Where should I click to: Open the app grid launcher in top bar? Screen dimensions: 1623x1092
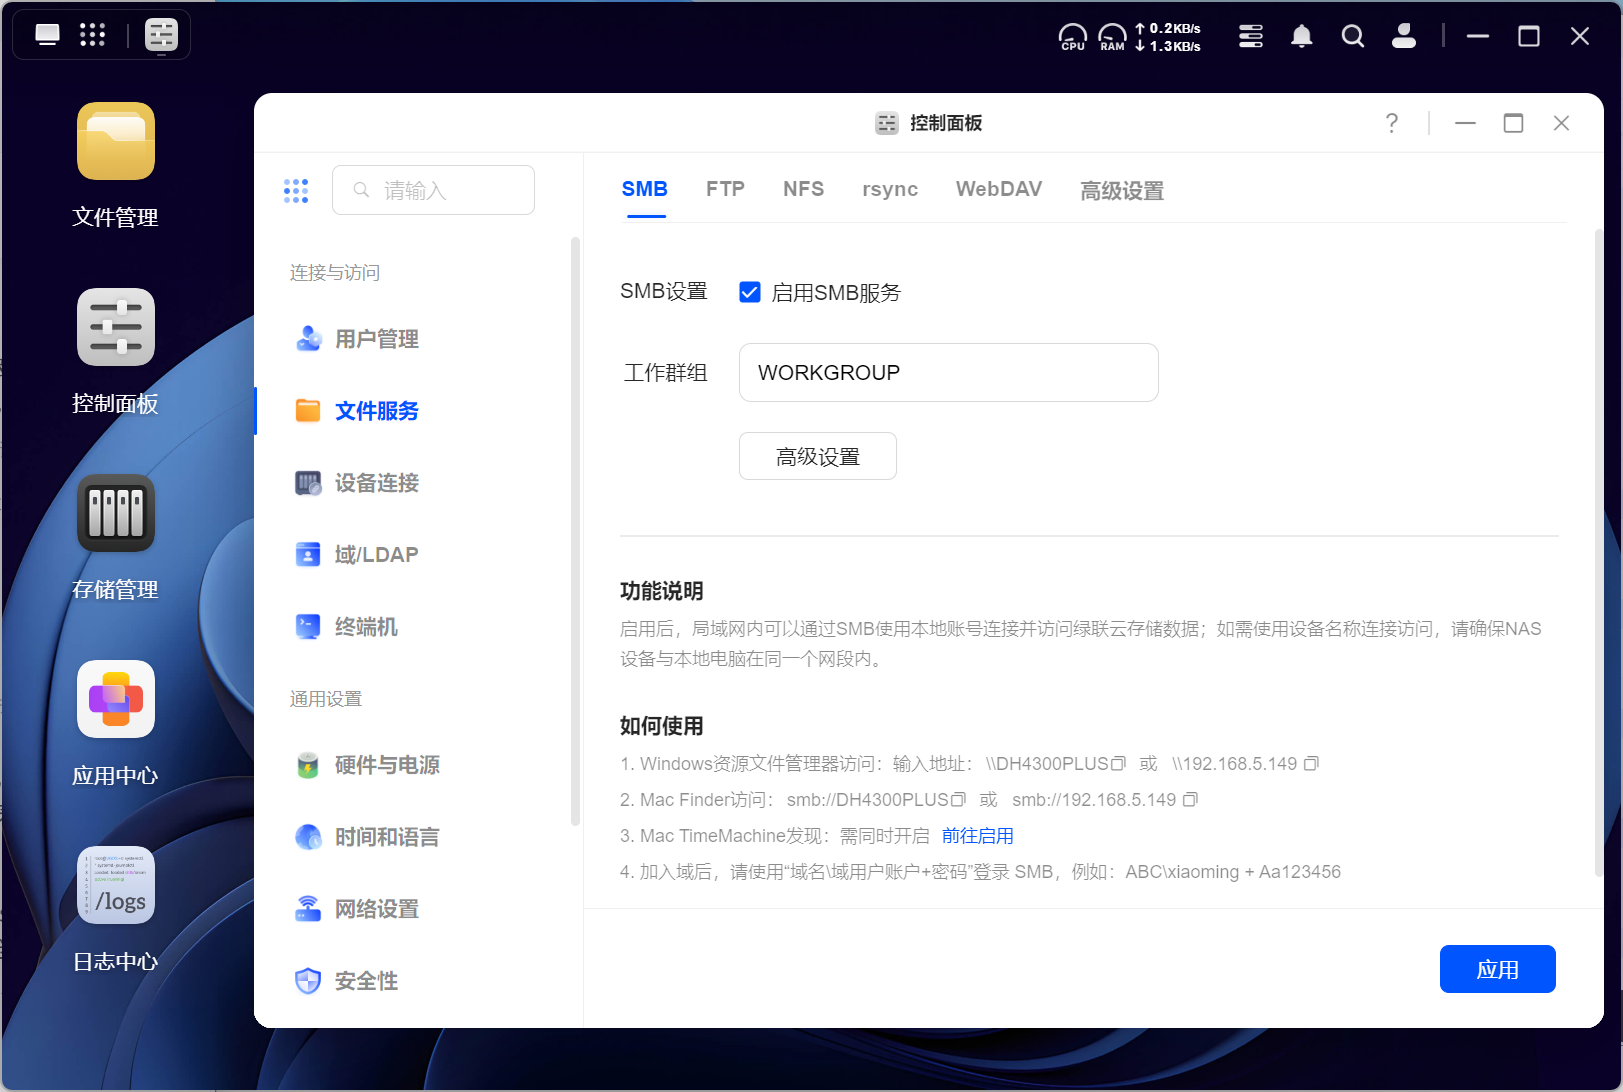tap(93, 35)
